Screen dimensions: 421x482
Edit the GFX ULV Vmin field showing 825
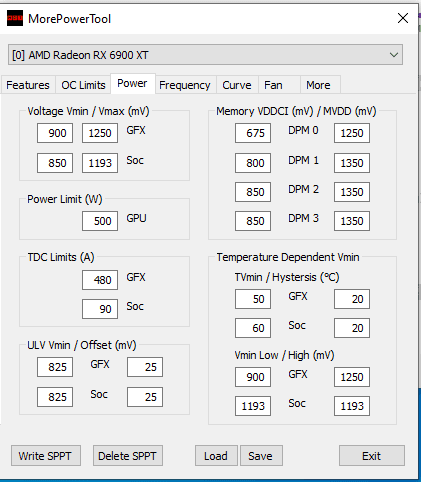point(55,367)
